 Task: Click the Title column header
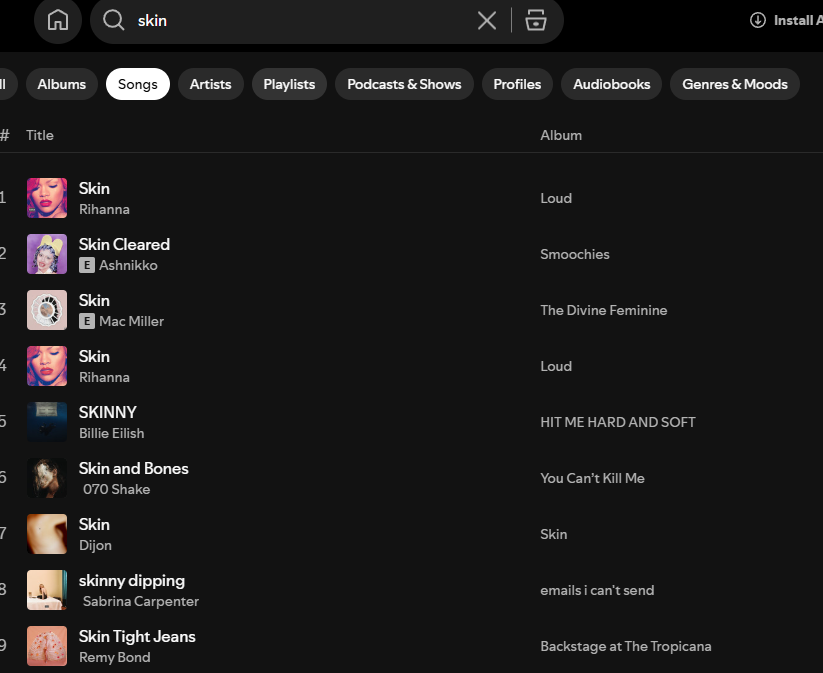coord(40,135)
